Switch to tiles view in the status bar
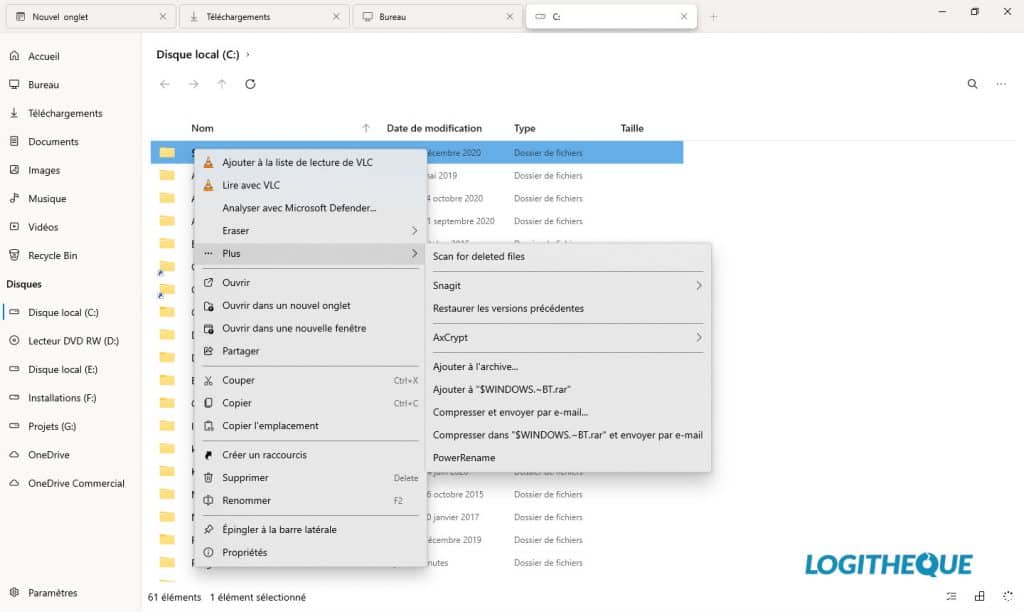This screenshot has width=1024, height=612. click(x=981, y=595)
